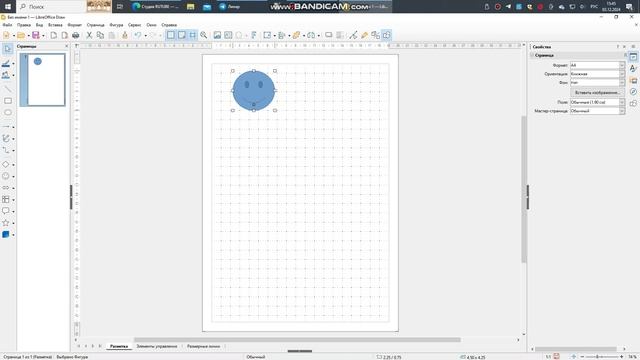Toggle the sidebar Properties deck button

click(633, 57)
